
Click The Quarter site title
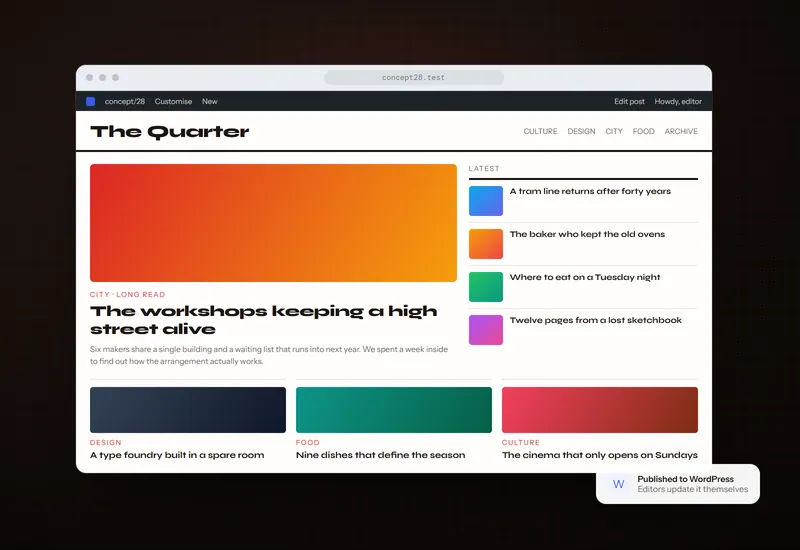[169, 132]
